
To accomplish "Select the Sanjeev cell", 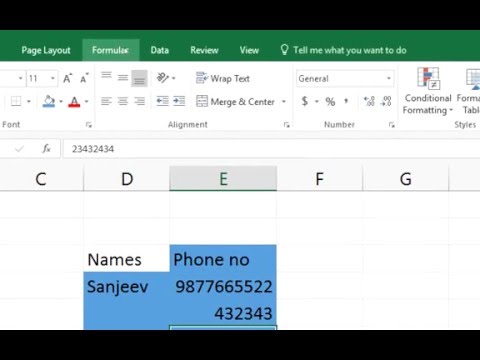I will pos(127,286).
